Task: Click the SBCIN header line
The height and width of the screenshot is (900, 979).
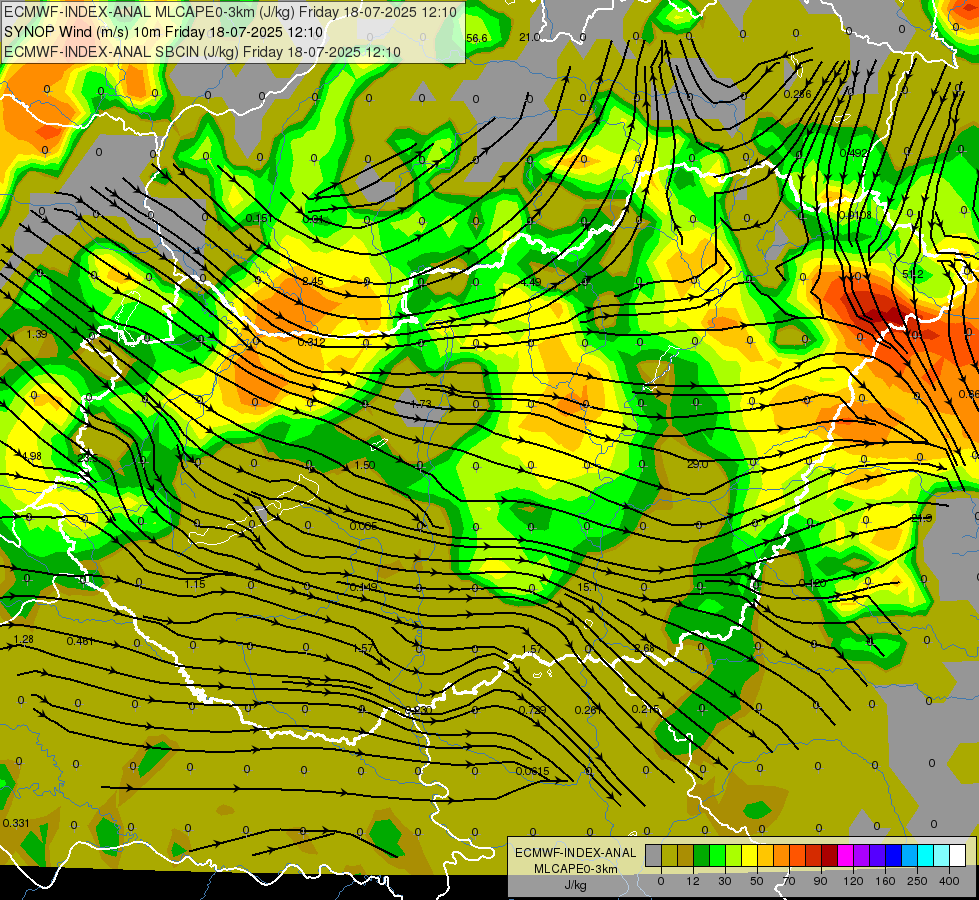Action: 202,52
